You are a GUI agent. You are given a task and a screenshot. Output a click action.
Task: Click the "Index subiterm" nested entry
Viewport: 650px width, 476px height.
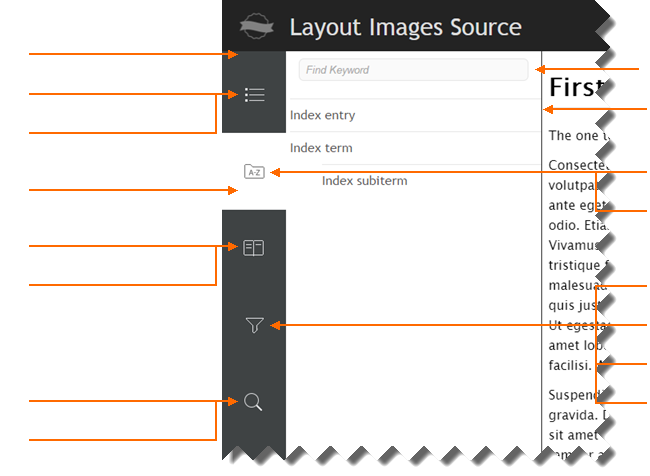364,181
